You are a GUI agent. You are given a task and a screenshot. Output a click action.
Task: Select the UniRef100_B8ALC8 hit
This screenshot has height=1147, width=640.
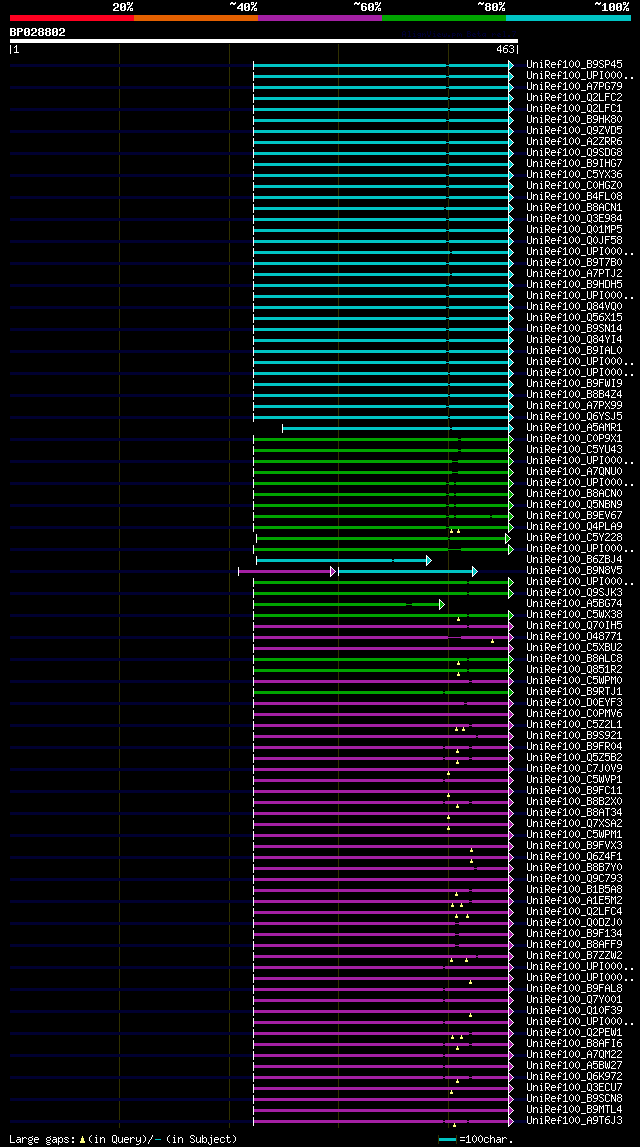coord(574,658)
